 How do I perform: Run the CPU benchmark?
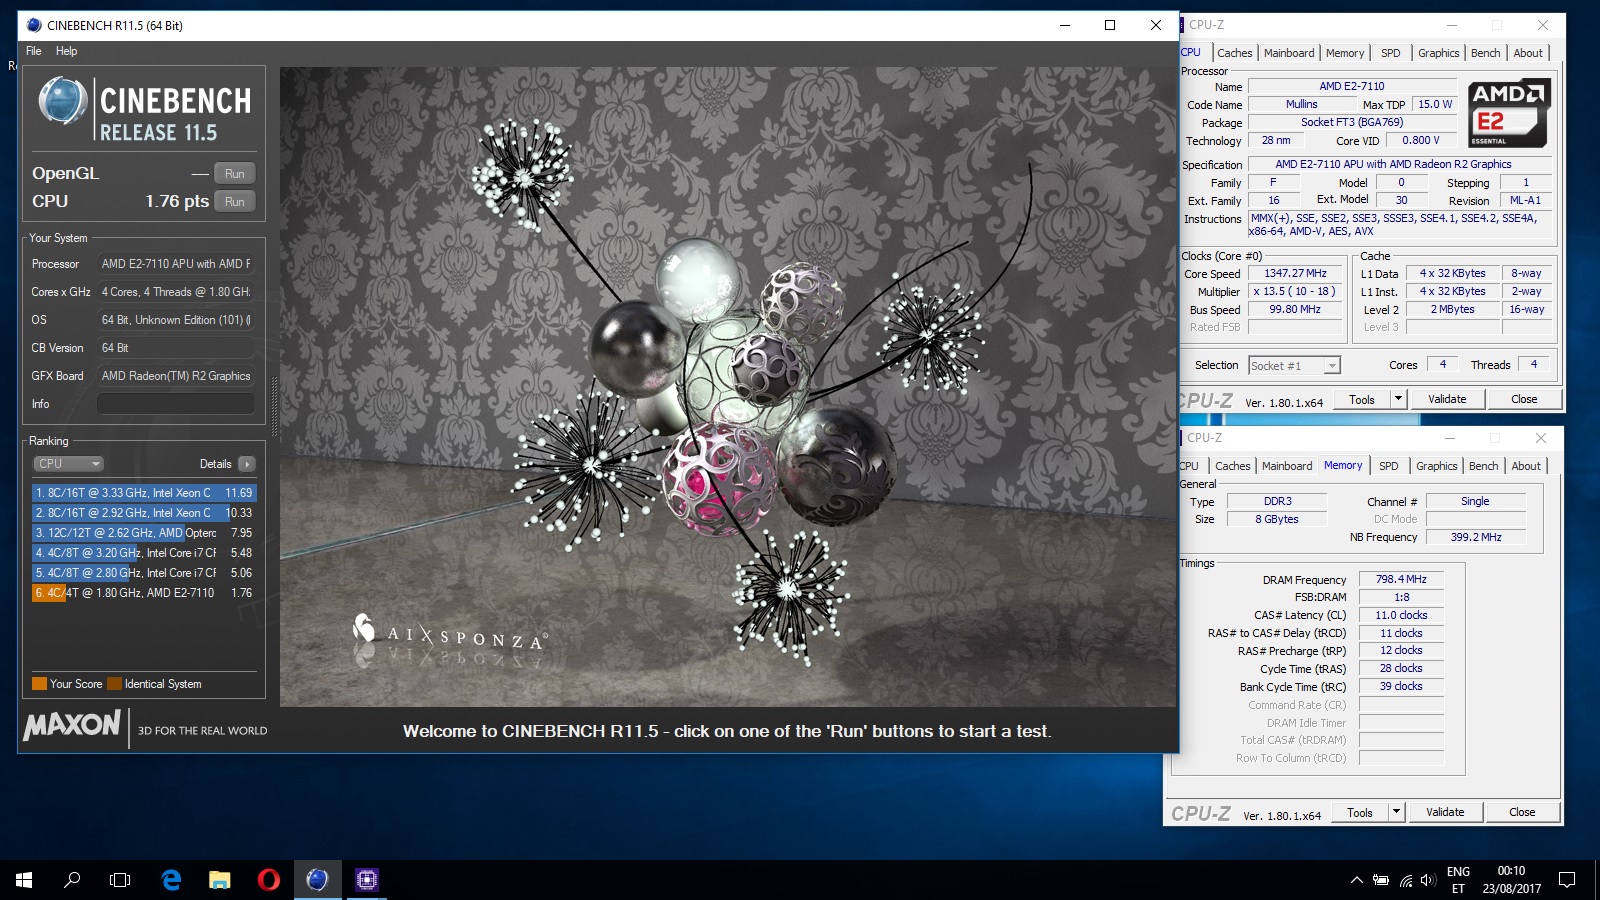[235, 201]
